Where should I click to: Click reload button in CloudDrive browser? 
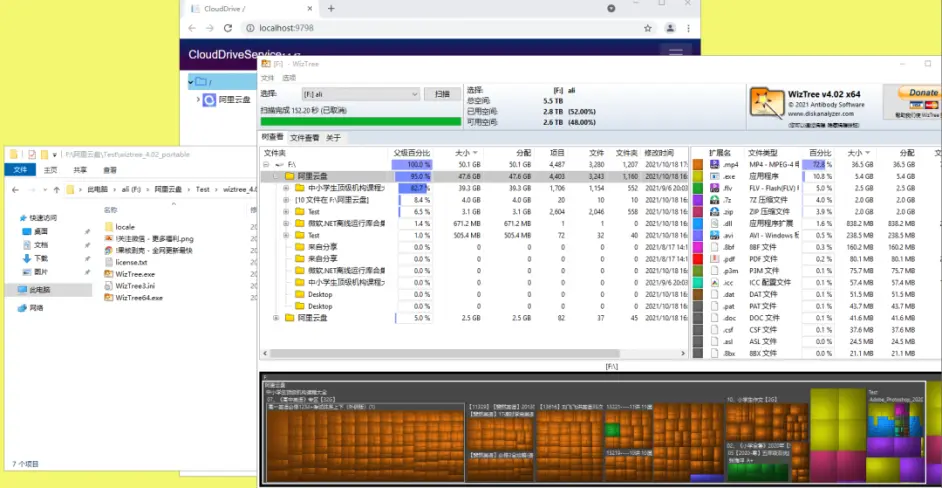228,28
